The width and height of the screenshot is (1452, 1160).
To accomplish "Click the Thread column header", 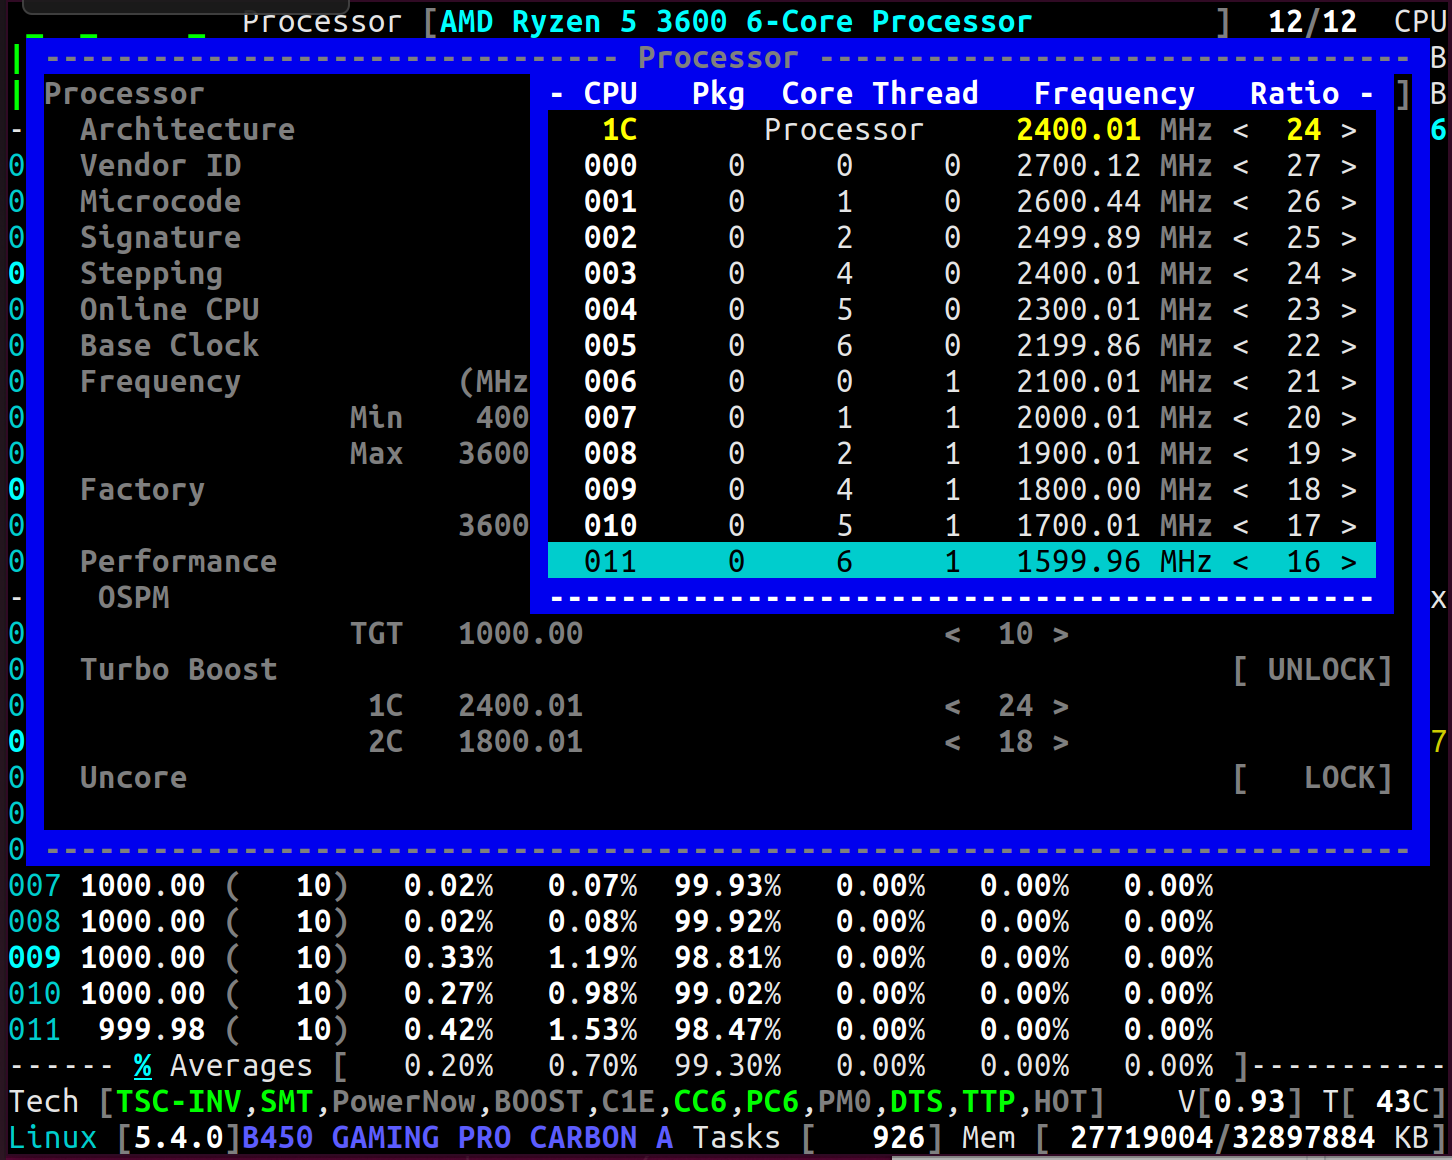I will pos(925,94).
